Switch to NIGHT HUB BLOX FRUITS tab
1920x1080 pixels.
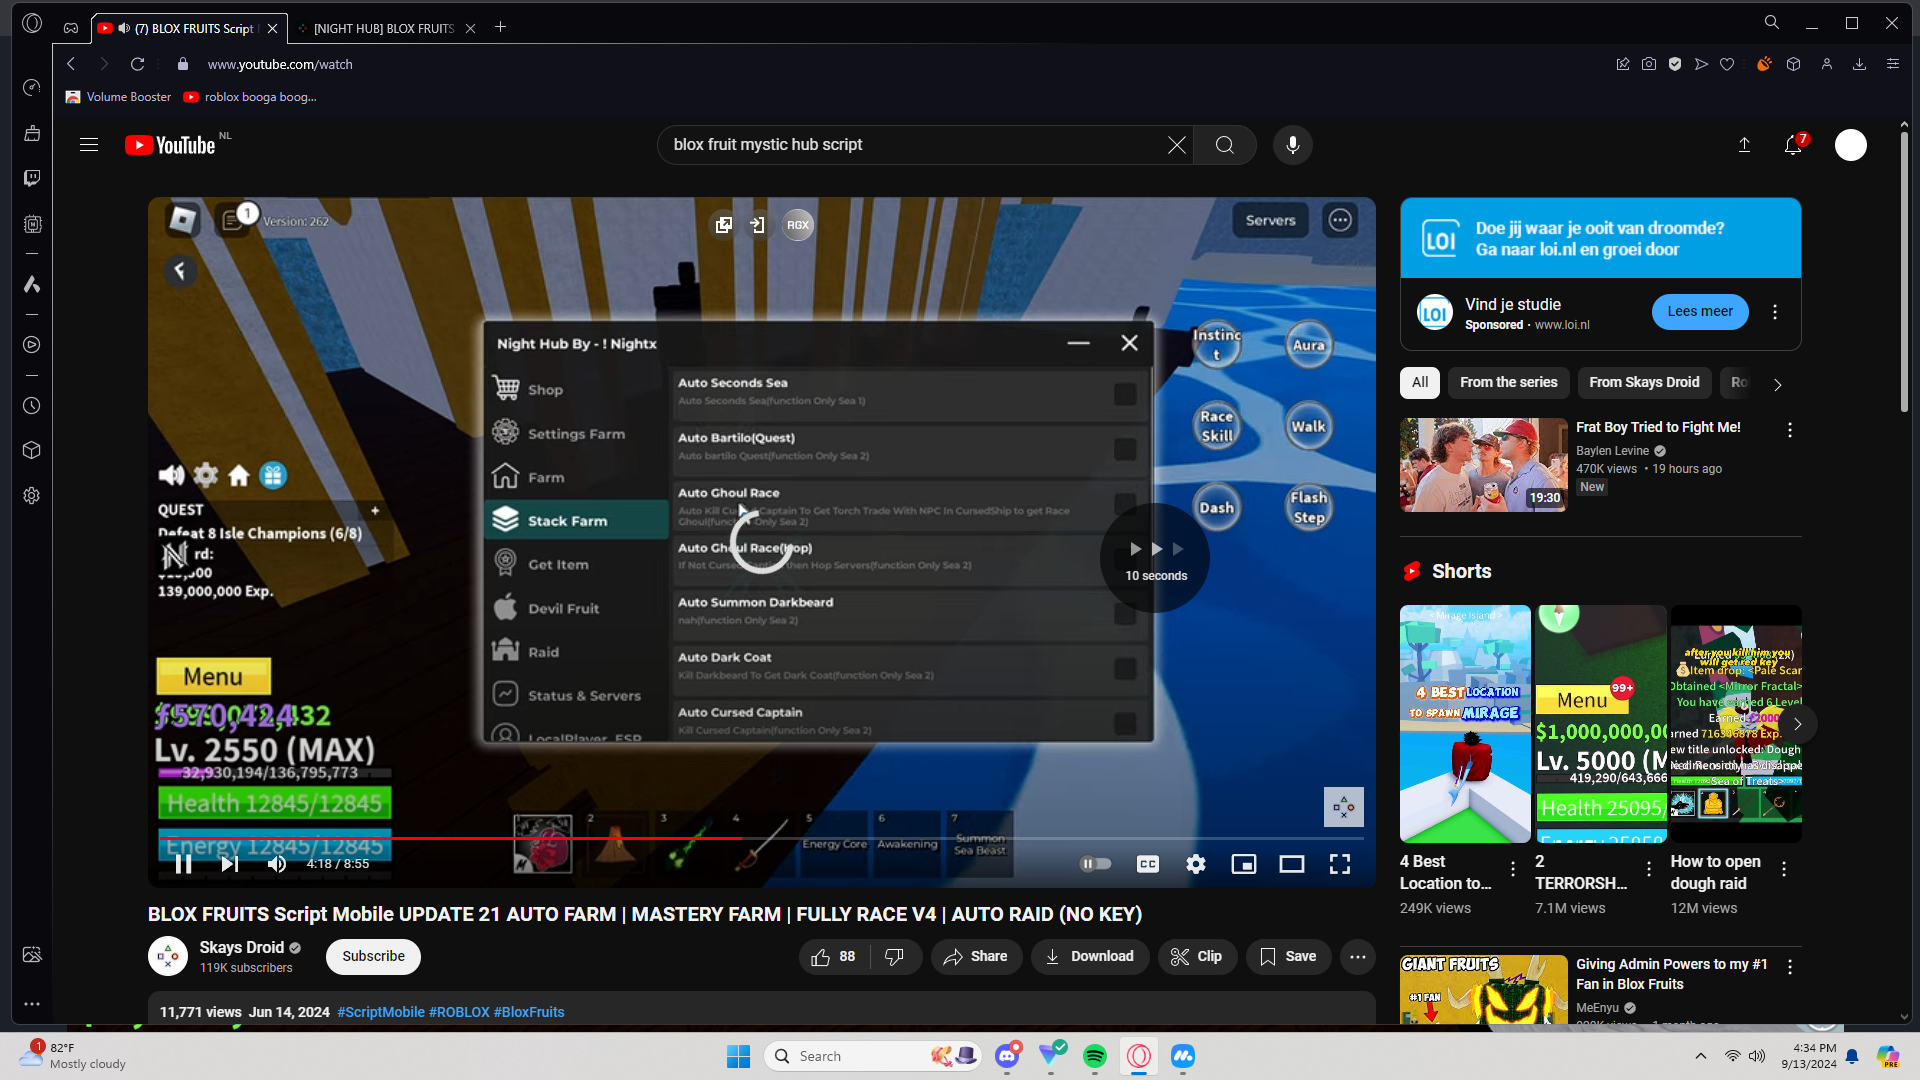[x=386, y=28]
